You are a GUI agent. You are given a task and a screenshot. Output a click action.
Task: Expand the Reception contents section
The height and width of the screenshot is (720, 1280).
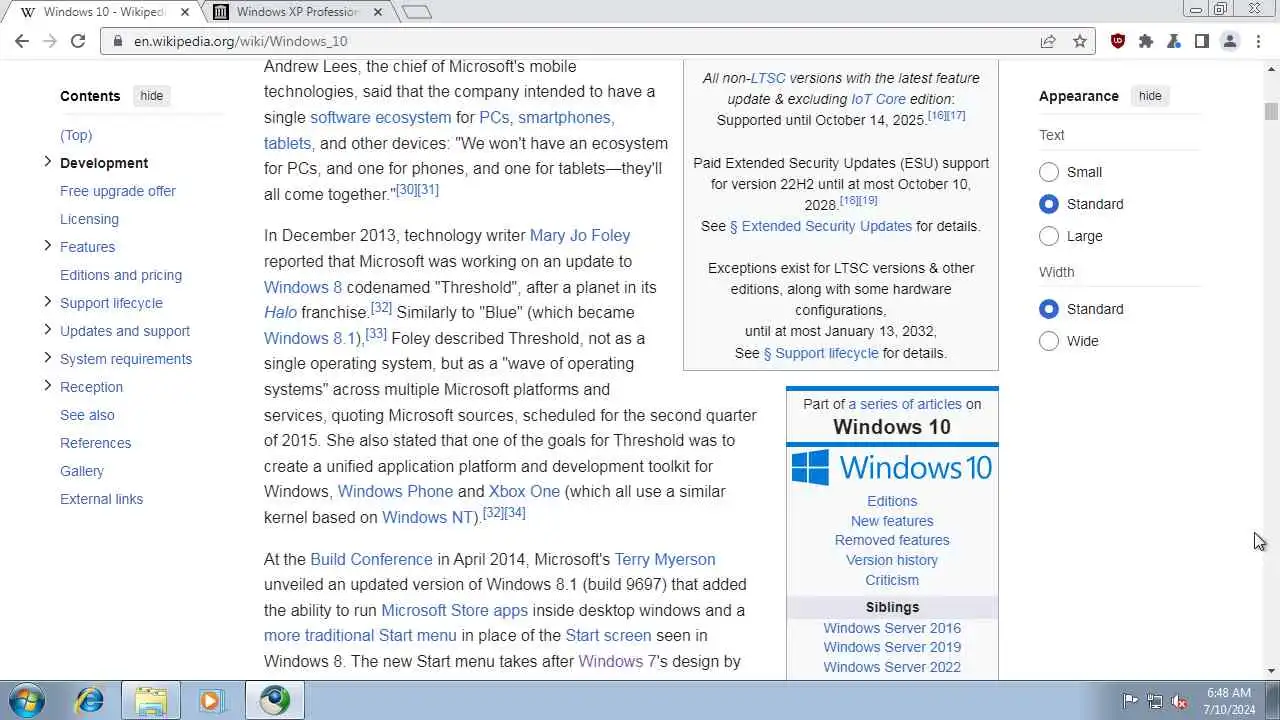pos(47,386)
